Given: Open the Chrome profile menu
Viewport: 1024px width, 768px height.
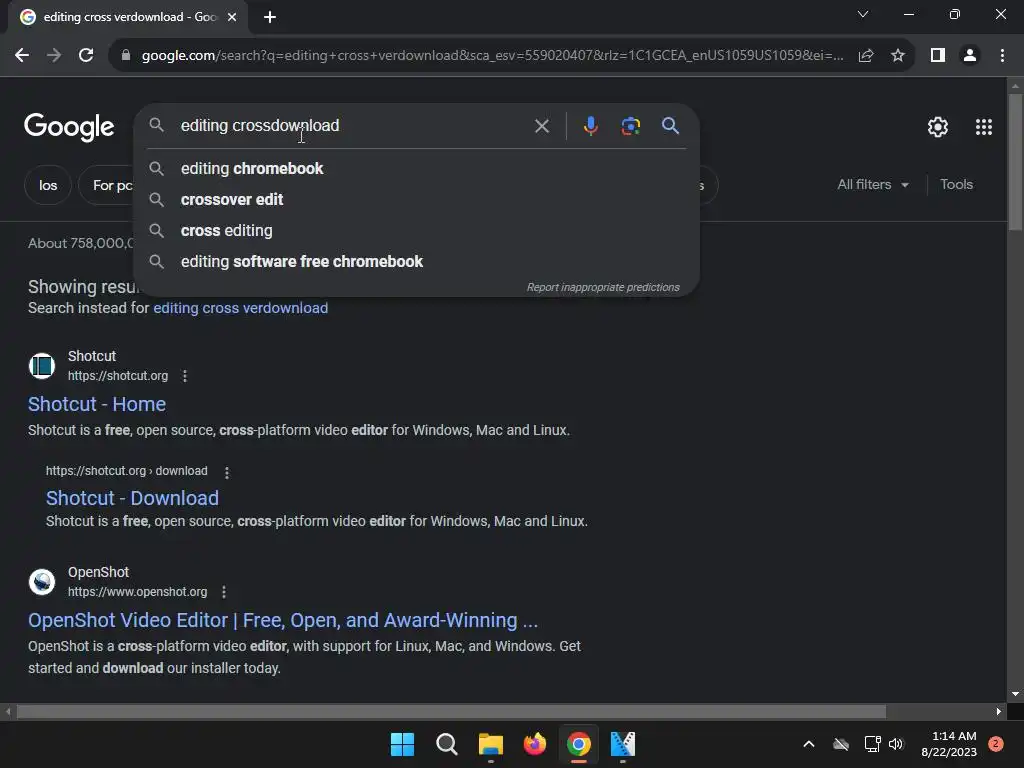Looking at the screenshot, I should (x=970, y=56).
